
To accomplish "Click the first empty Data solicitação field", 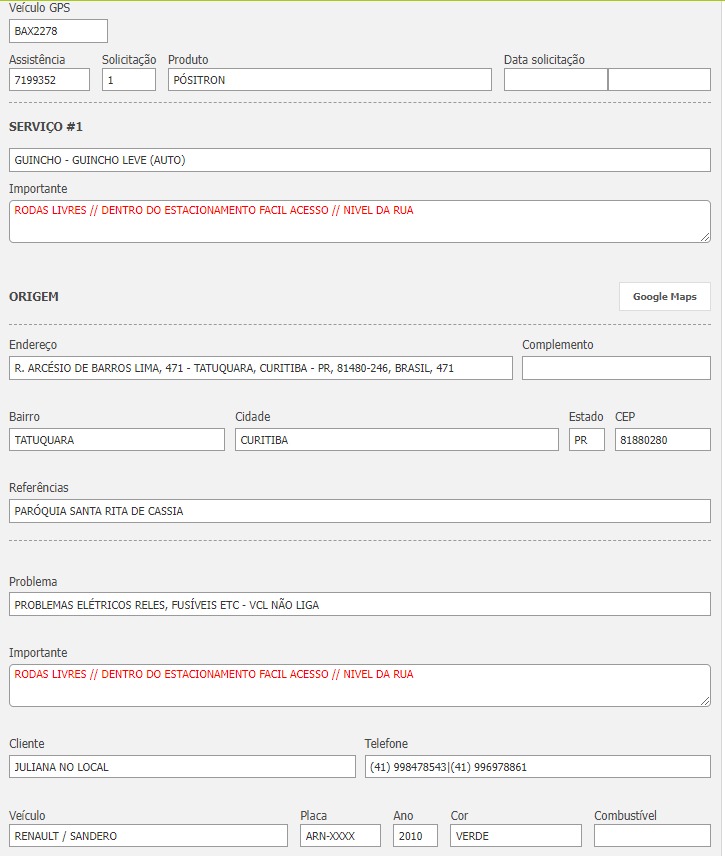I will [555, 80].
